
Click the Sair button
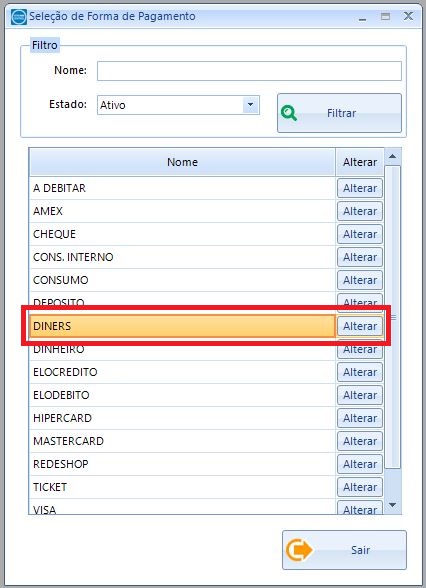[x=344, y=550]
